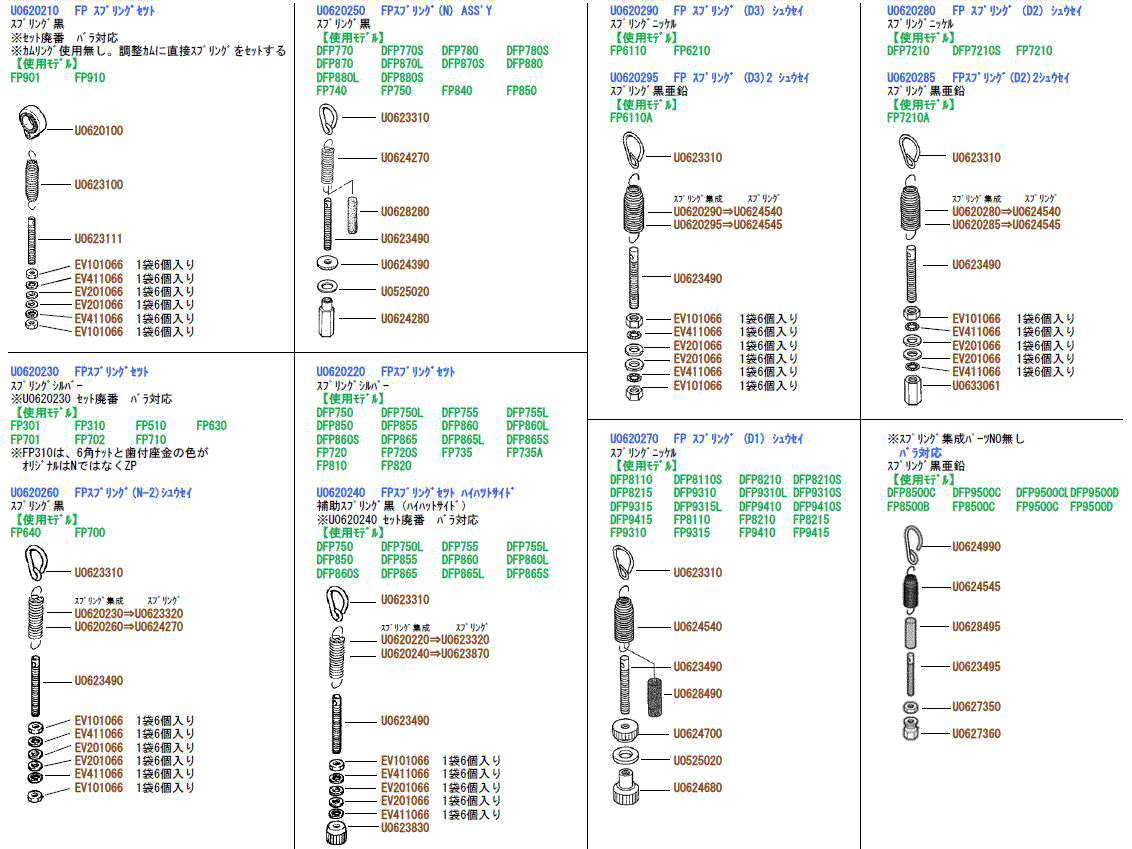Click the cap nut drawing beside U0623830
Viewport: 1132px width, 849px height.
(x=336, y=832)
